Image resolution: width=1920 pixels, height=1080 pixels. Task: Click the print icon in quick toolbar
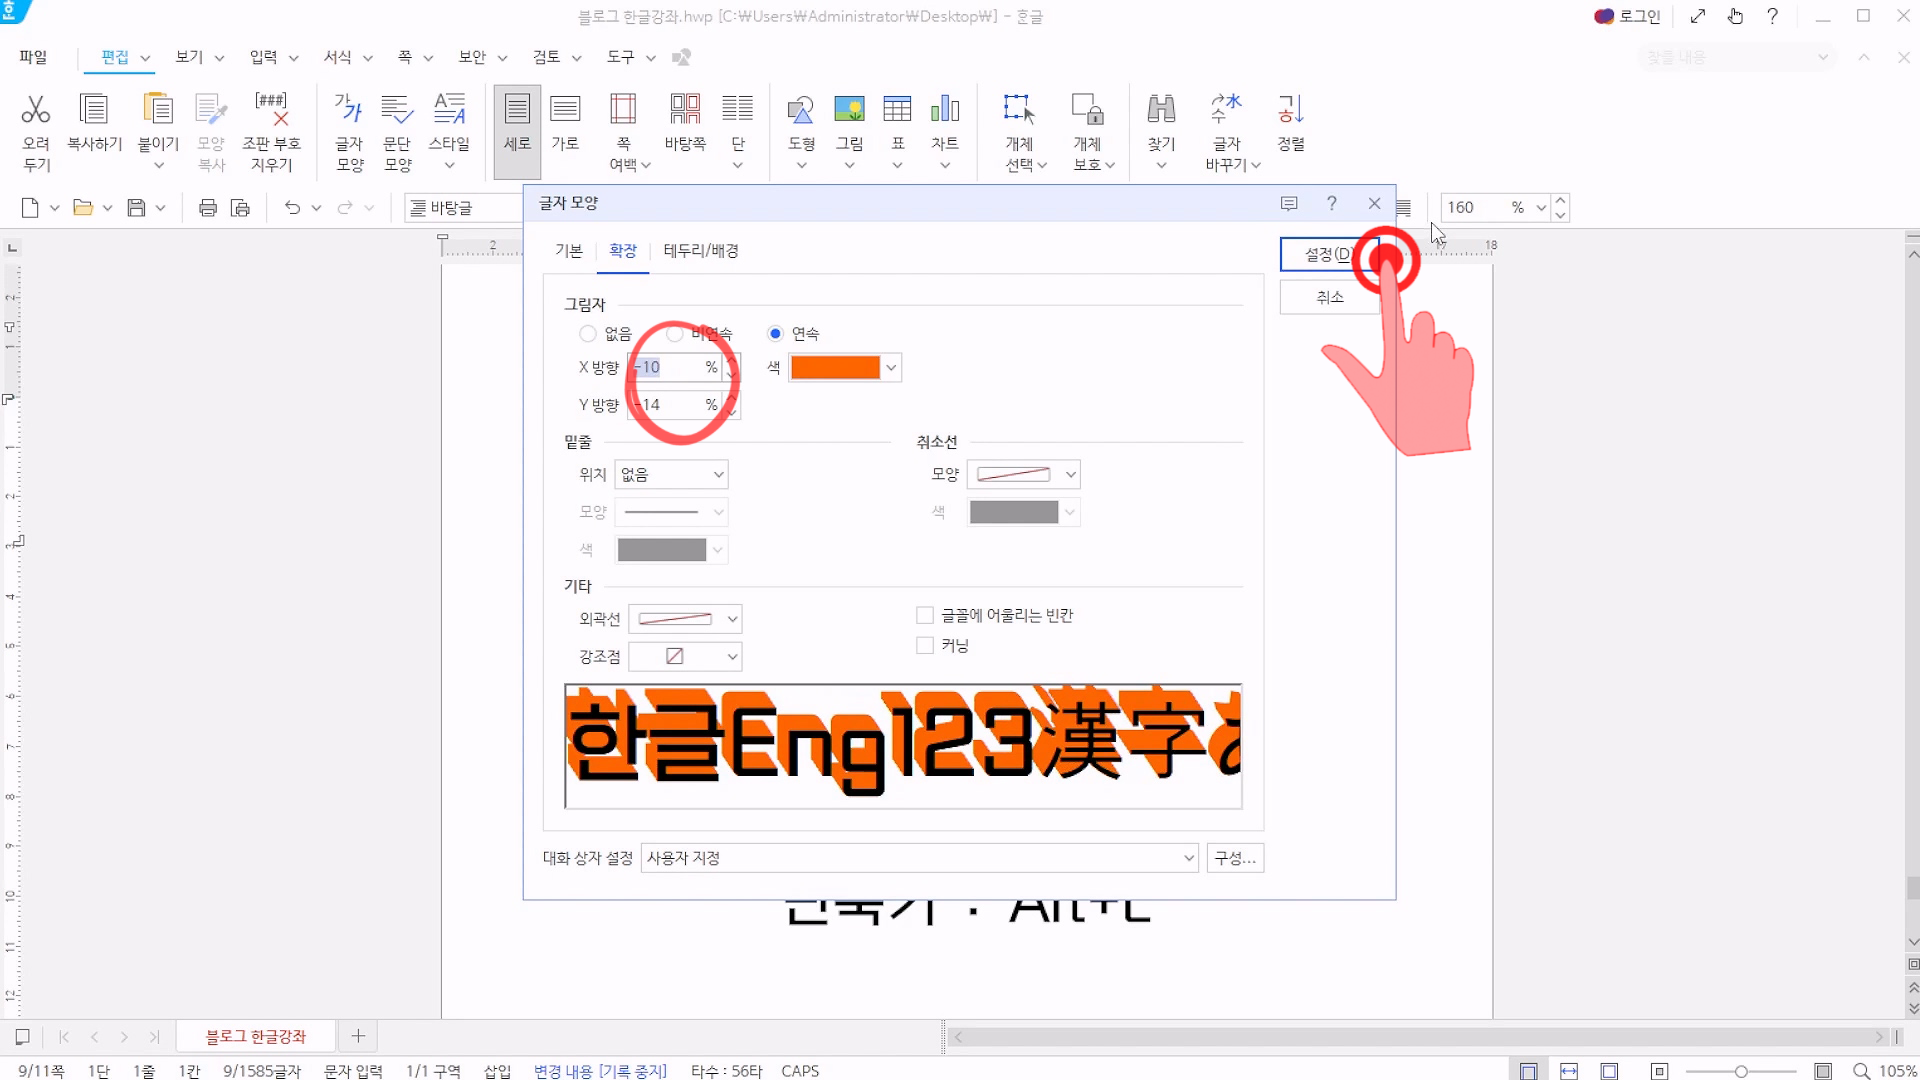(x=208, y=208)
